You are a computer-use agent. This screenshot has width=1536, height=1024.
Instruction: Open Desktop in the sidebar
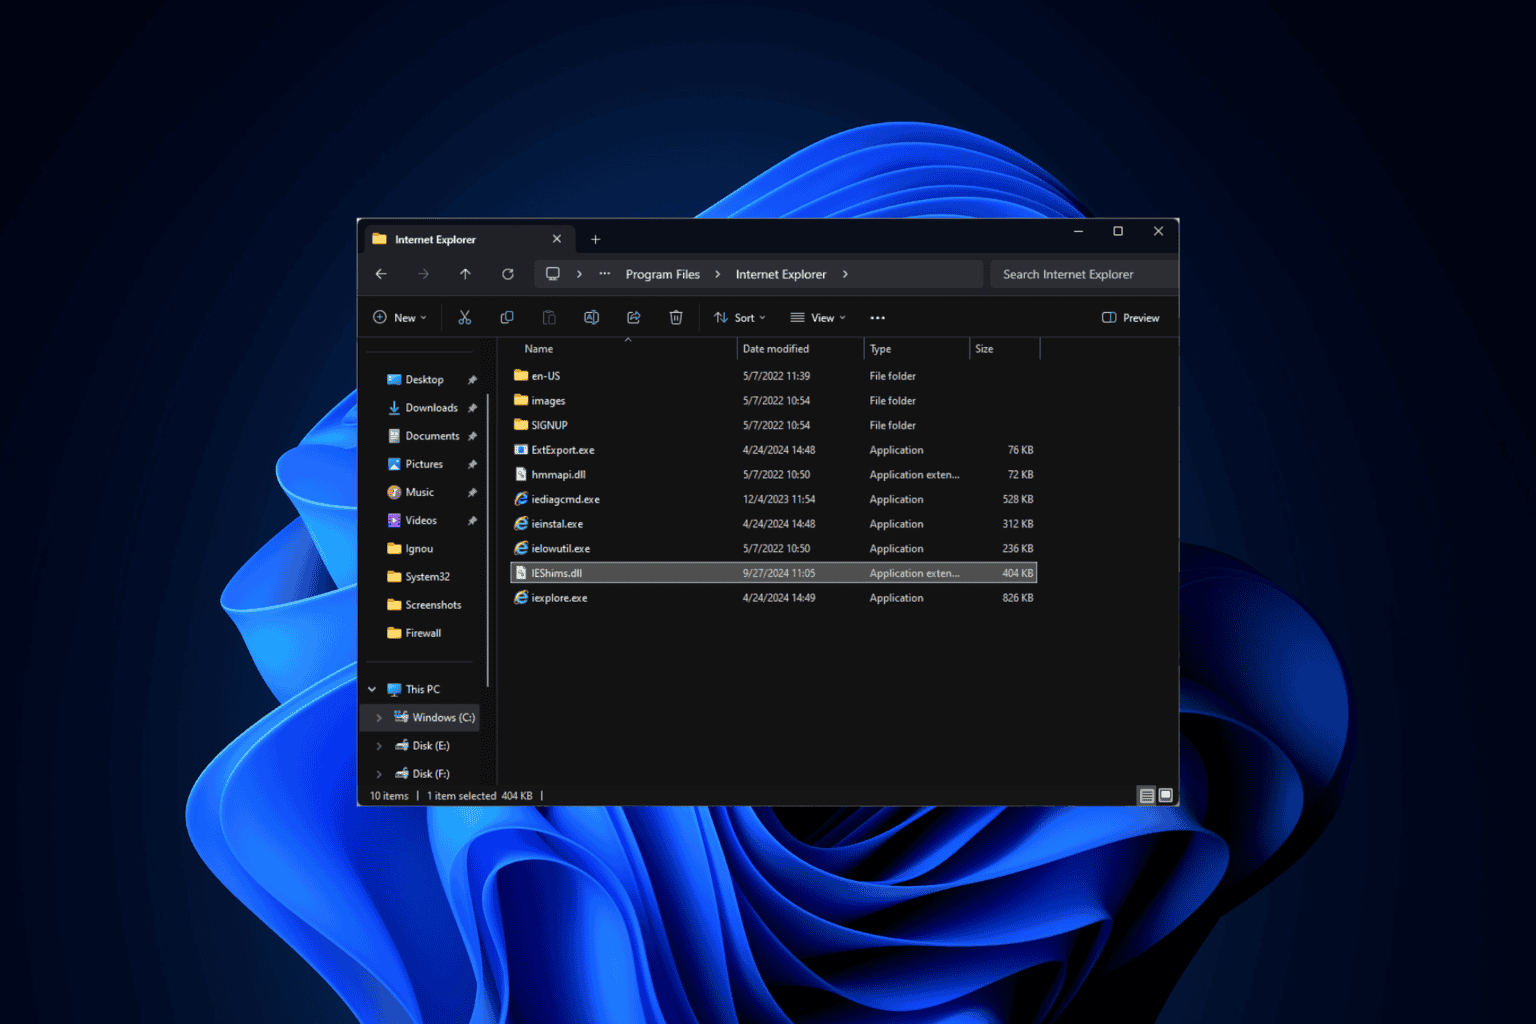424,380
